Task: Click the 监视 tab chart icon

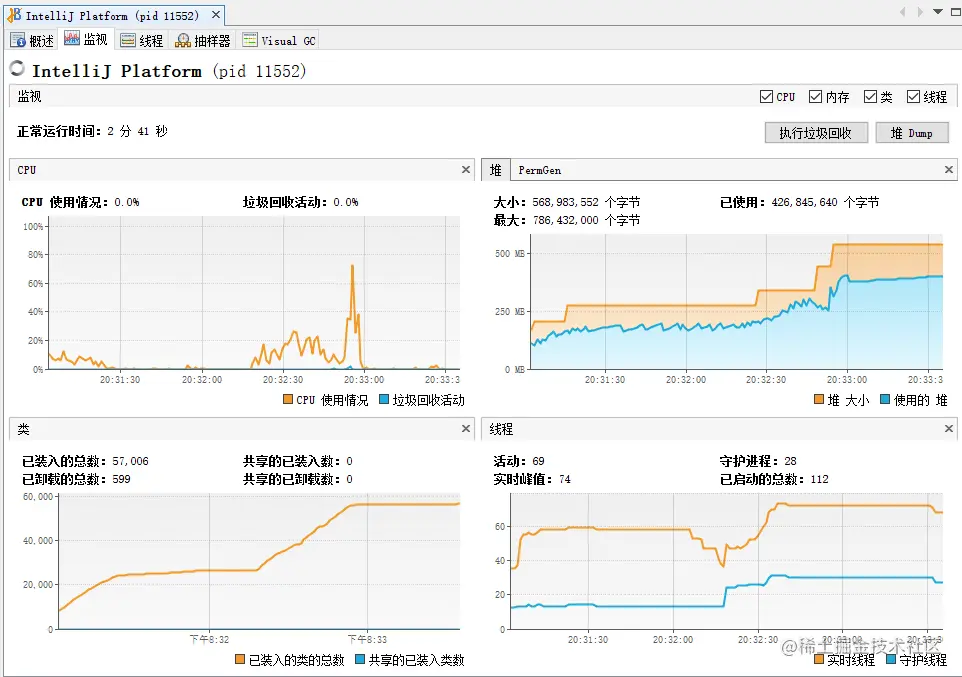Action: 72,39
